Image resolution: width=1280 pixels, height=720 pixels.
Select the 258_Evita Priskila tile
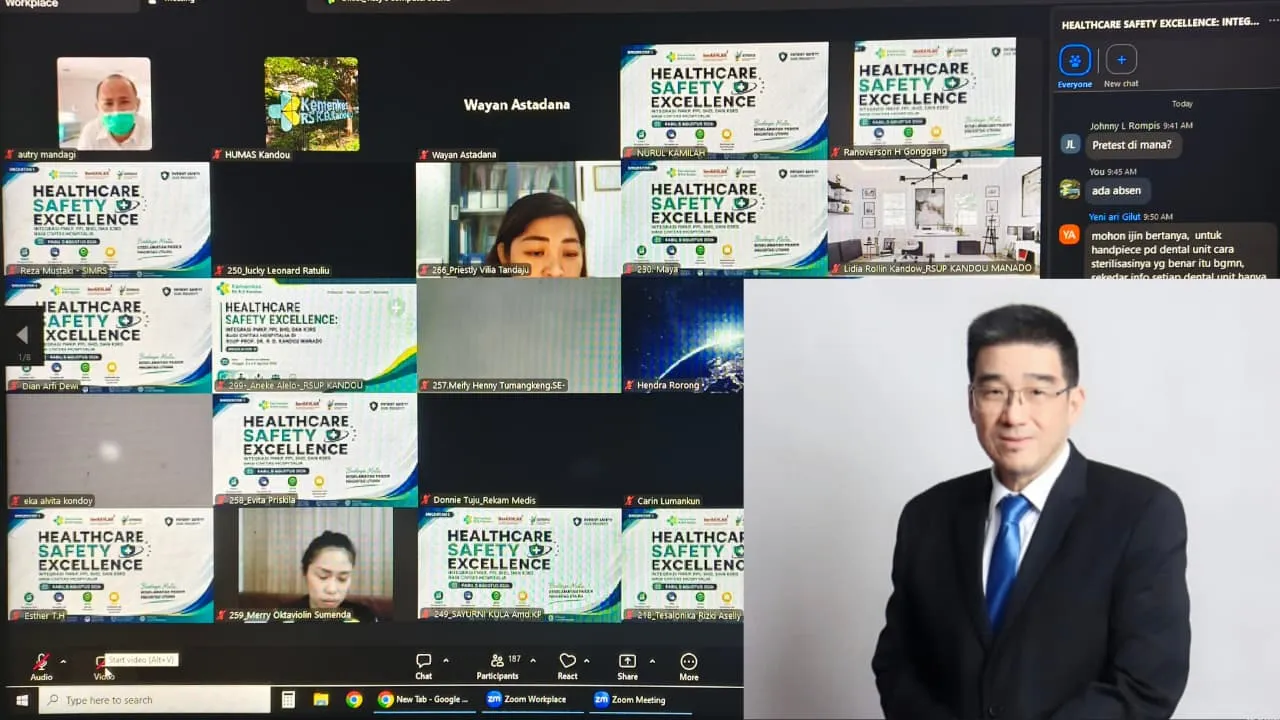tap(314, 451)
